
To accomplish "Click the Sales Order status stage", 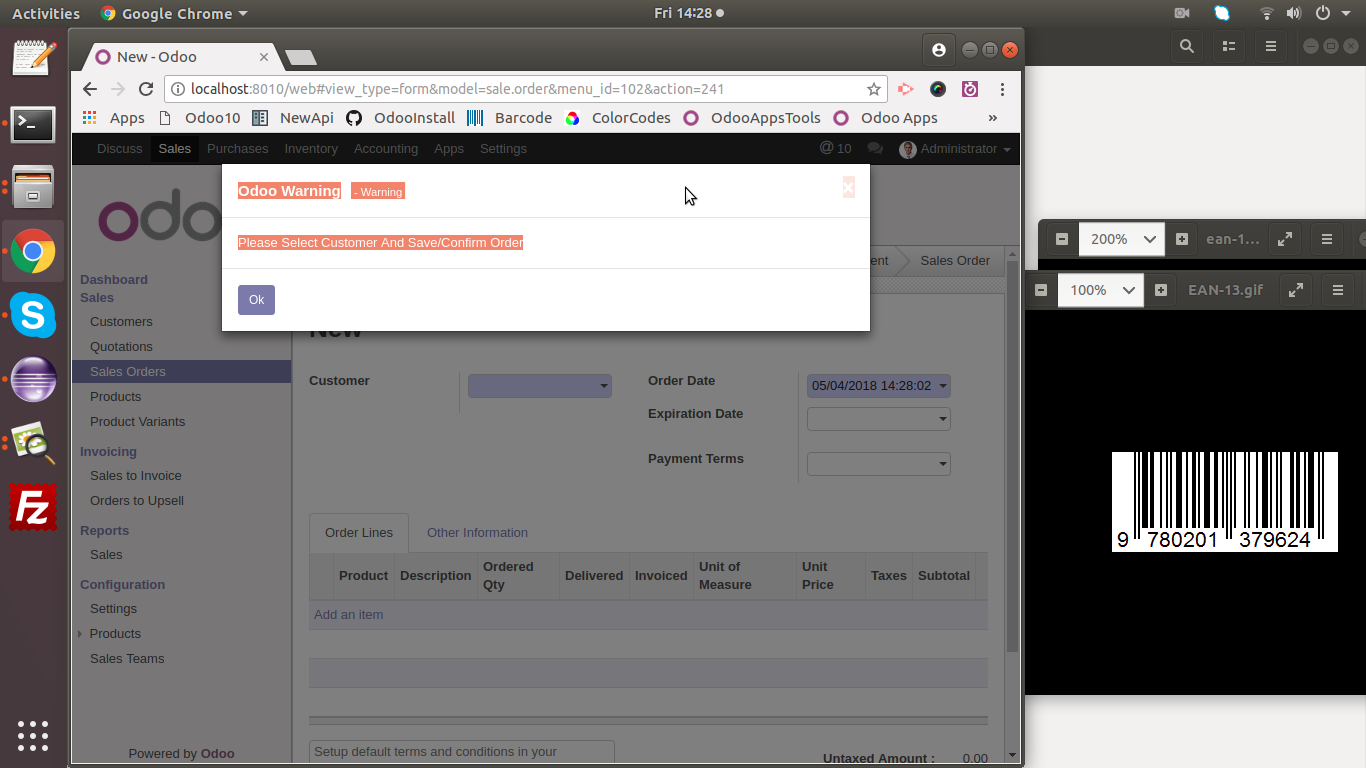I will (955, 261).
